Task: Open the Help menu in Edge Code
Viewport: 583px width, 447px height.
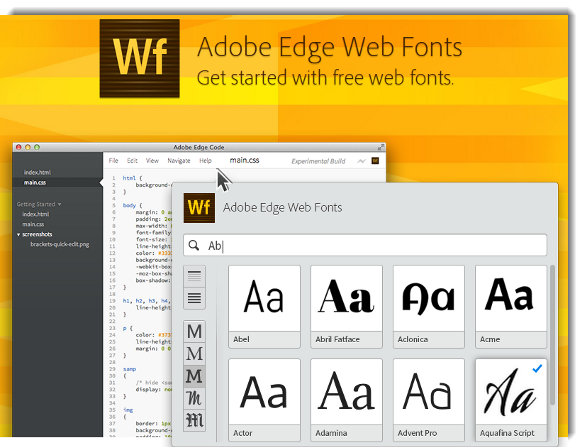Action: pos(205,161)
